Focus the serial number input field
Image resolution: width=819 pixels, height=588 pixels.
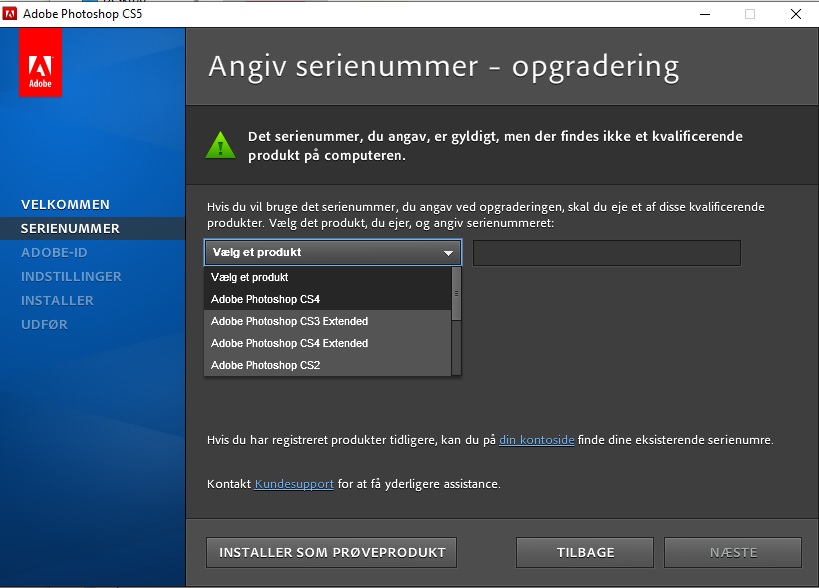(606, 253)
